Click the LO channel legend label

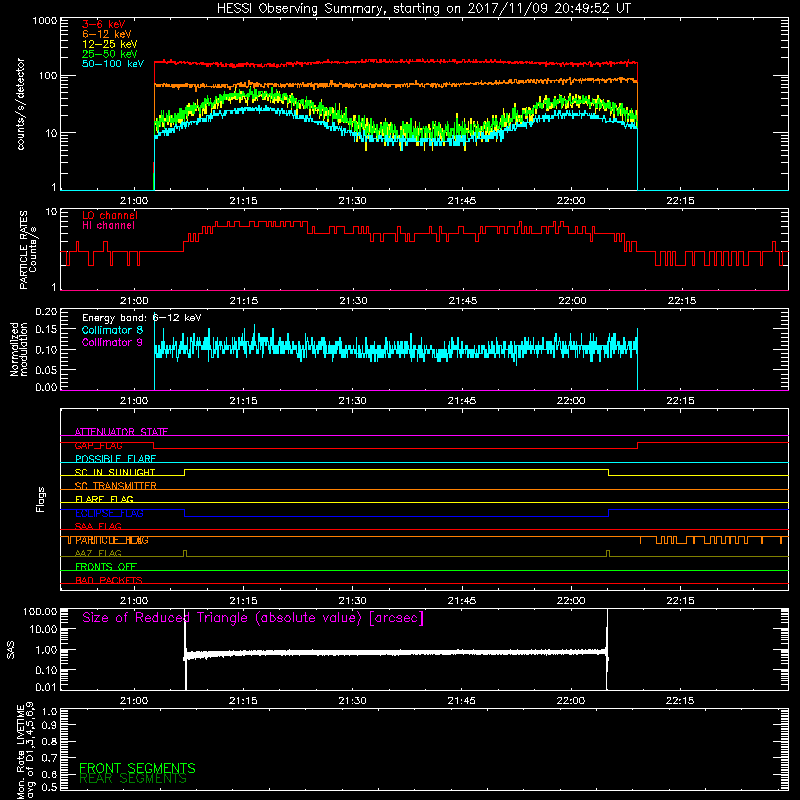tap(110, 215)
